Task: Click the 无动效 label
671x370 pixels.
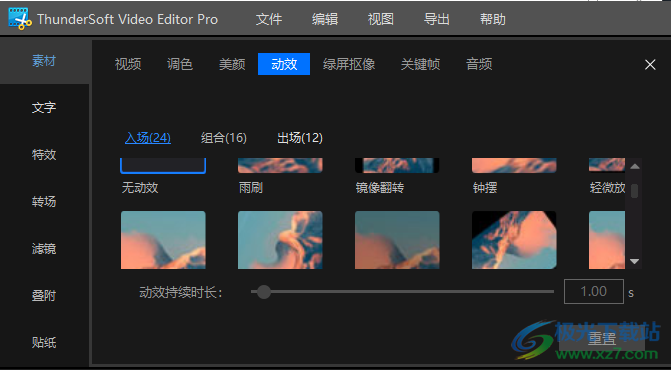Action: pyautogui.click(x=140, y=188)
